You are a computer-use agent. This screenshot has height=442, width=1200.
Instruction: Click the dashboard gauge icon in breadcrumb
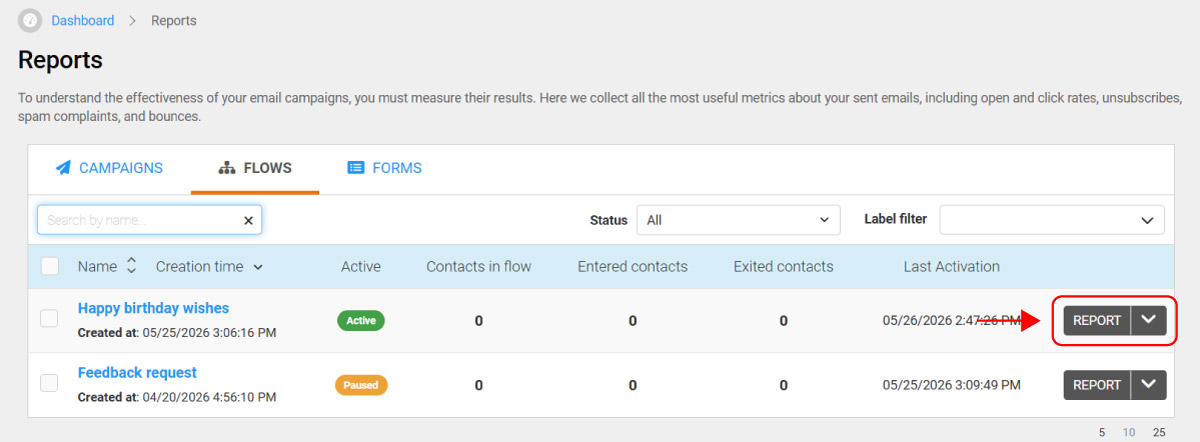click(30, 20)
